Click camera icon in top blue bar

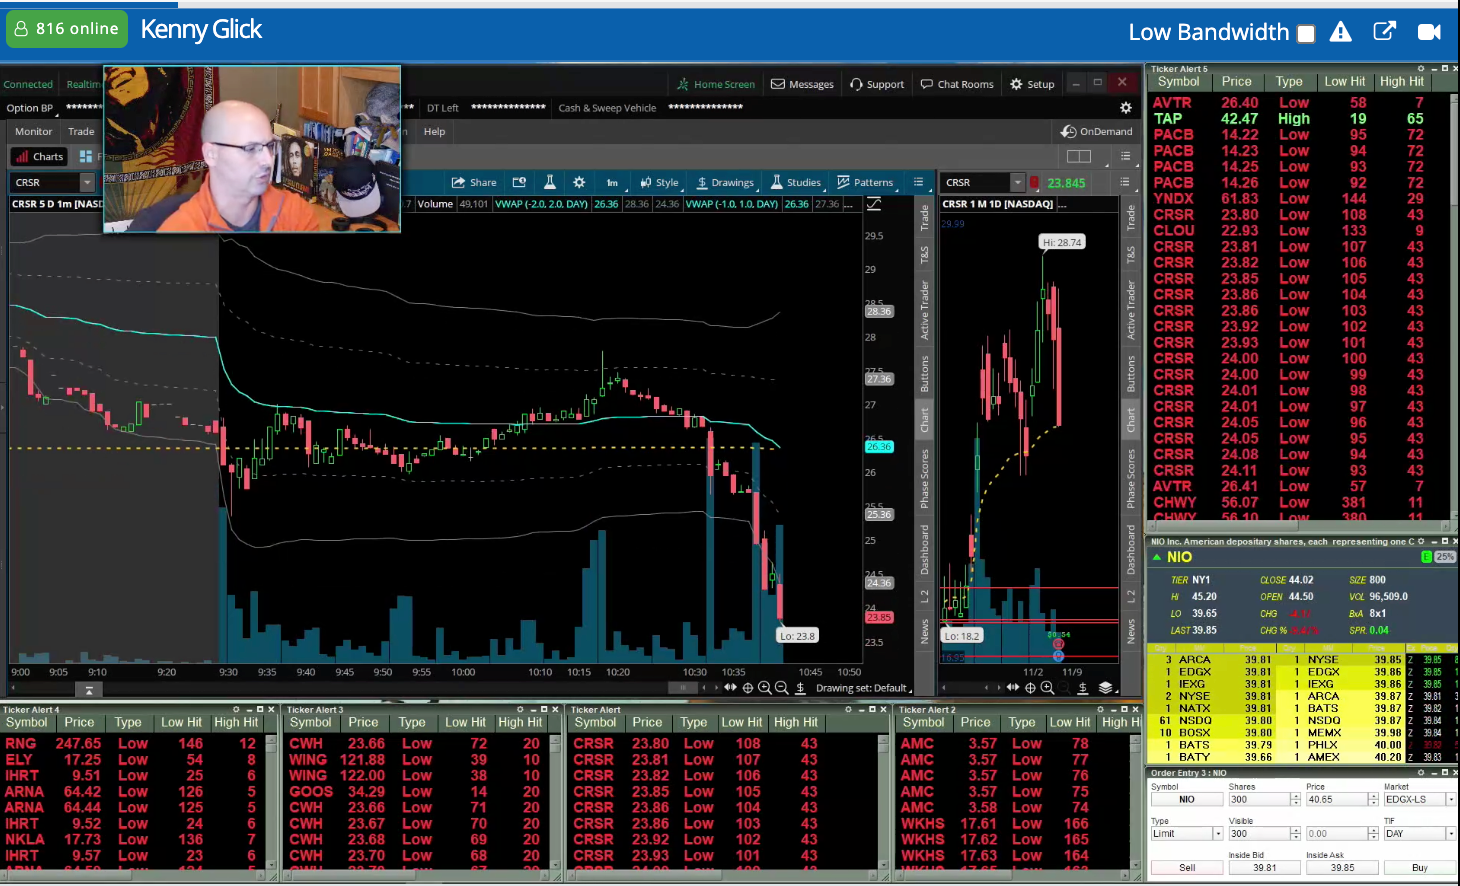pos(1429,32)
